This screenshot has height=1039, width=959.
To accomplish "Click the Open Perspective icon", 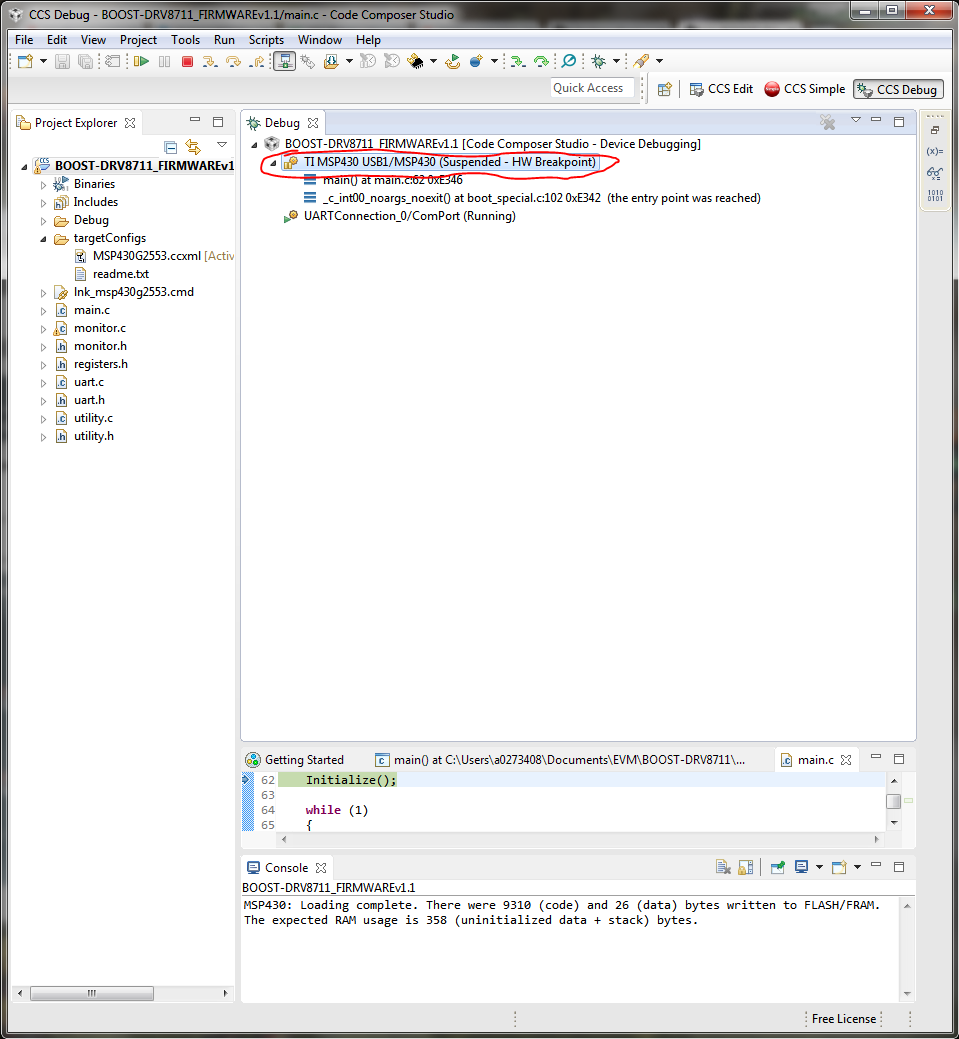I will click(665, 89).
